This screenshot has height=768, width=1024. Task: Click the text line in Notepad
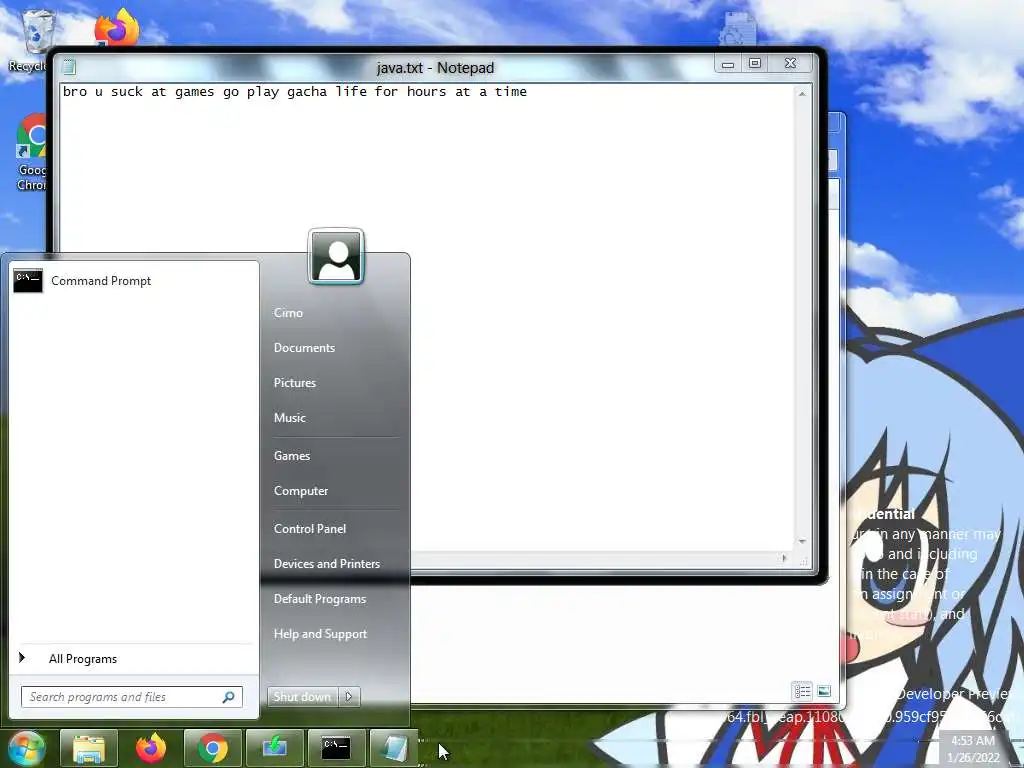click(295, 92)
